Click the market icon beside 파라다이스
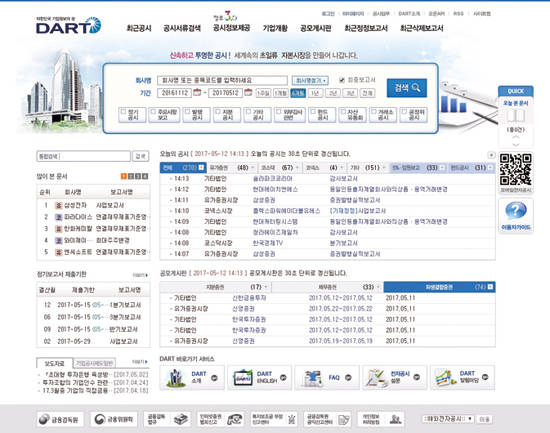 coord(59,217)
